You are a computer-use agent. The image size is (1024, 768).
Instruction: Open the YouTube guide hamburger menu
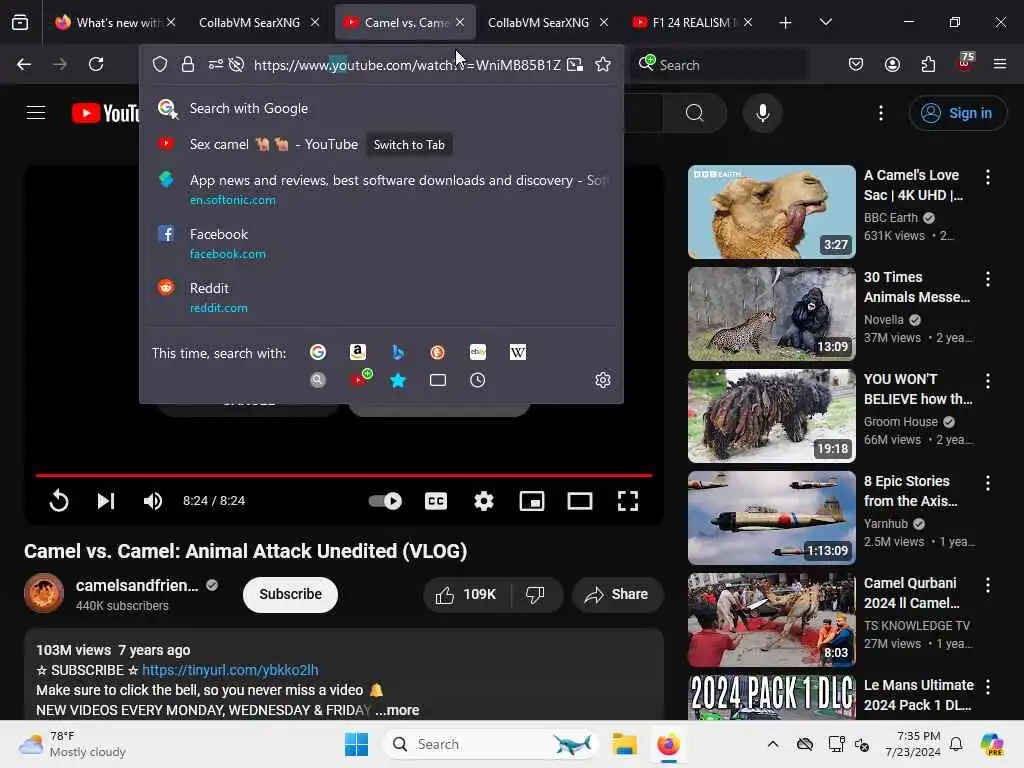point(36,113)
